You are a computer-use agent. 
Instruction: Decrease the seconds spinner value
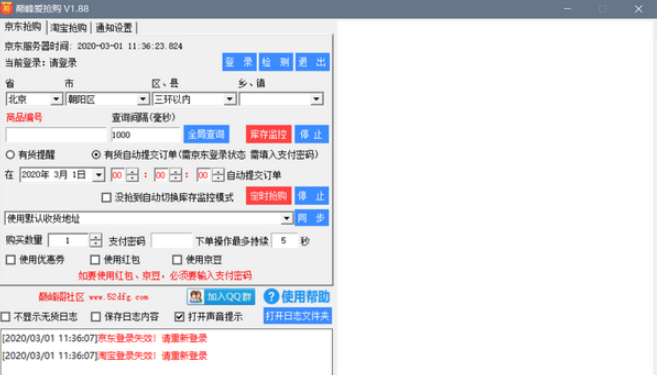pyautogui.click(x=218, y=178)
